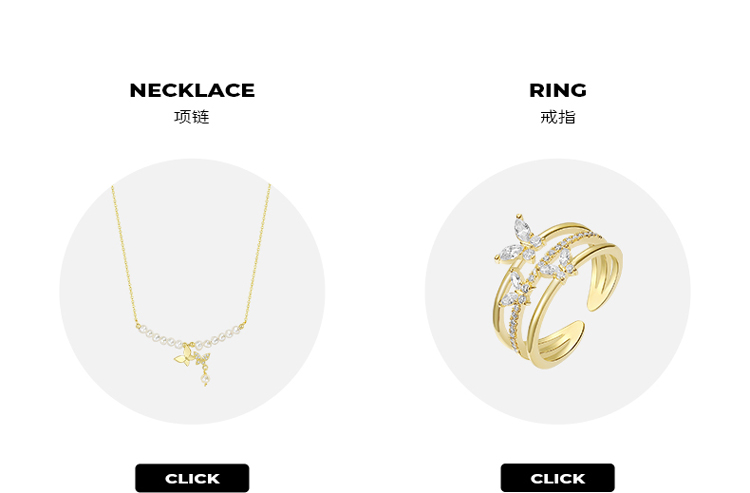Click the pearl strand of the necklace
750x493 pixels.
190,338
